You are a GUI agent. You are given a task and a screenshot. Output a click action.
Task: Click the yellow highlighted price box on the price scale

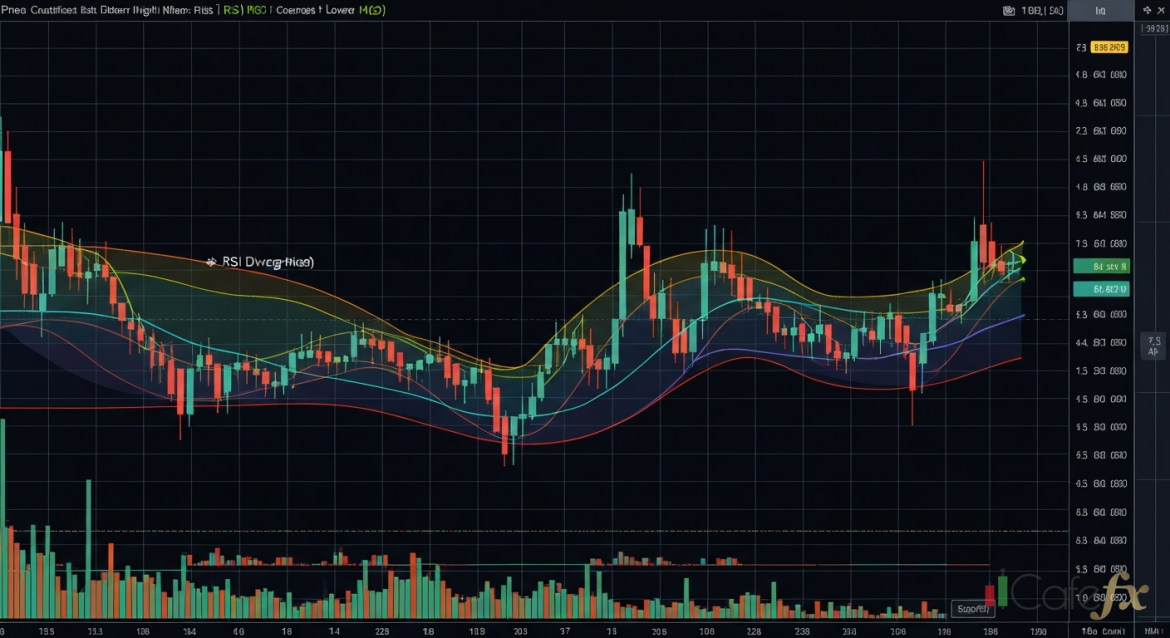[1110, 46]
